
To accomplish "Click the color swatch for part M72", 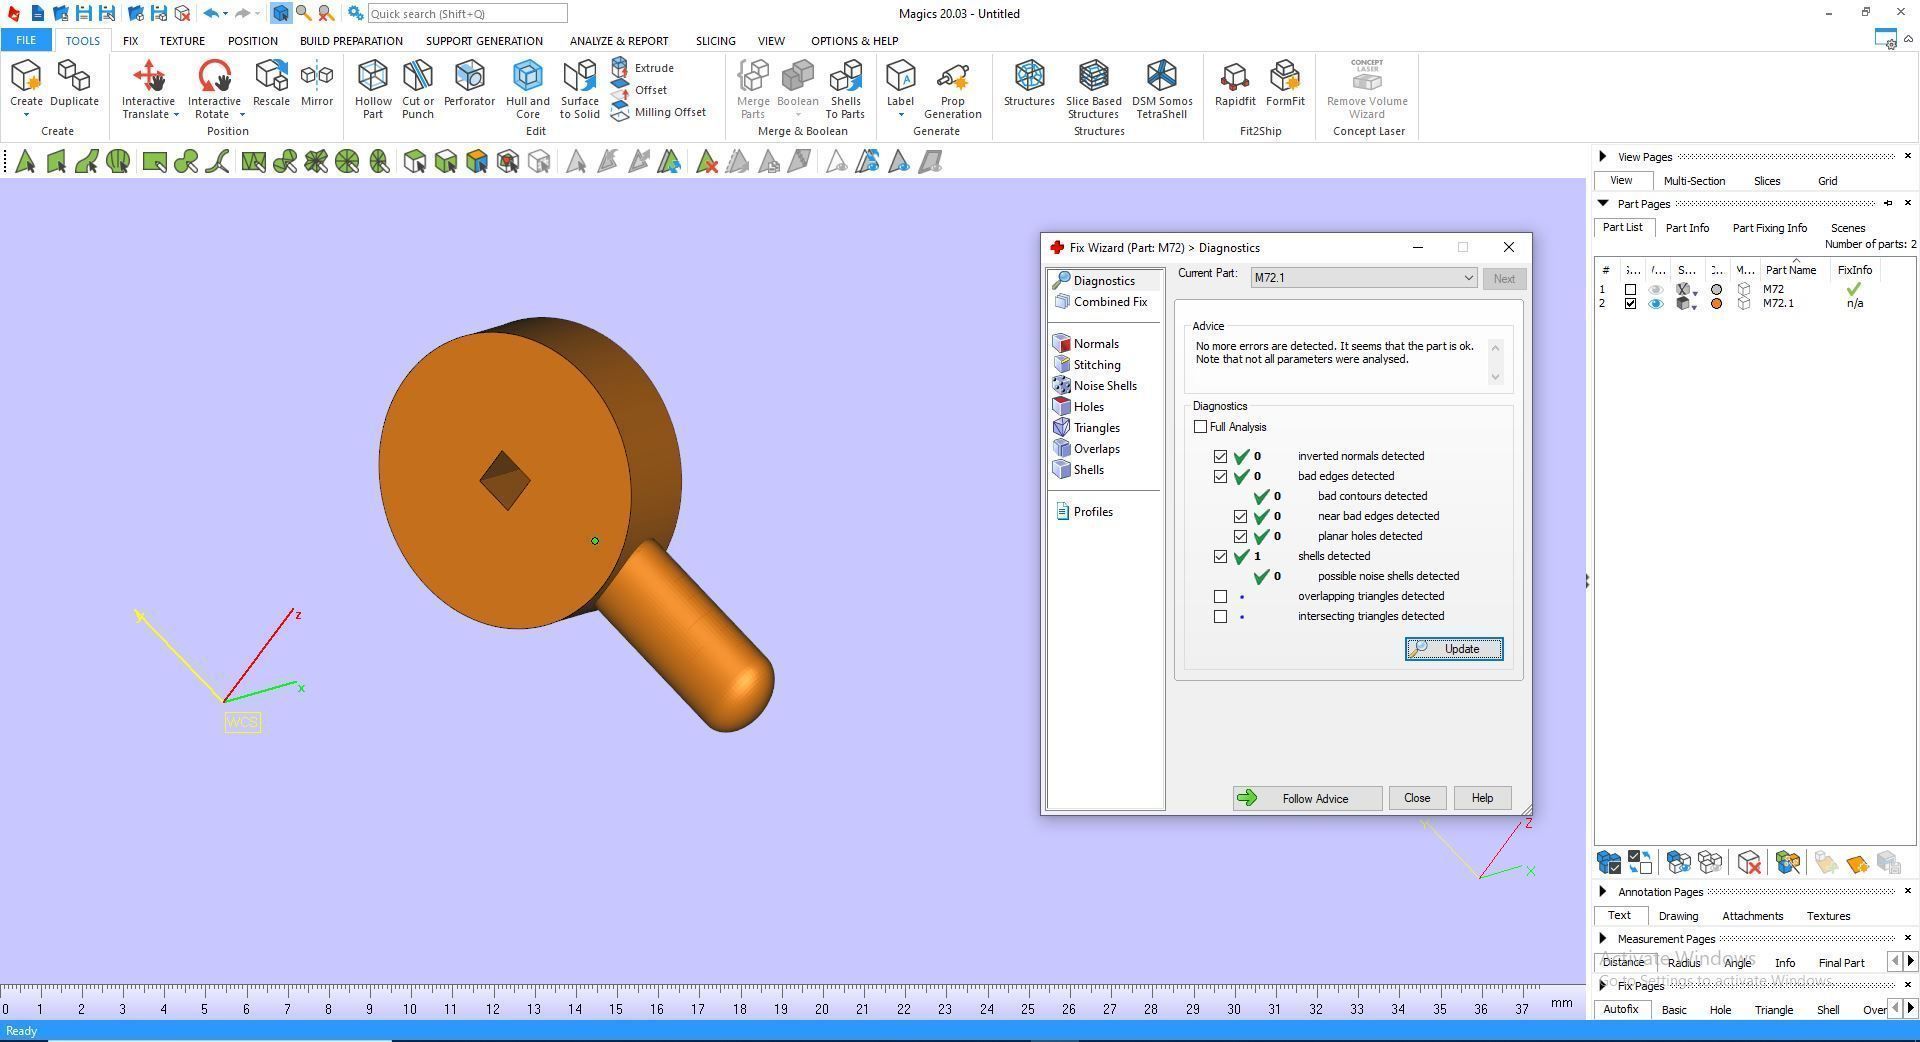I will point(1717,290).
